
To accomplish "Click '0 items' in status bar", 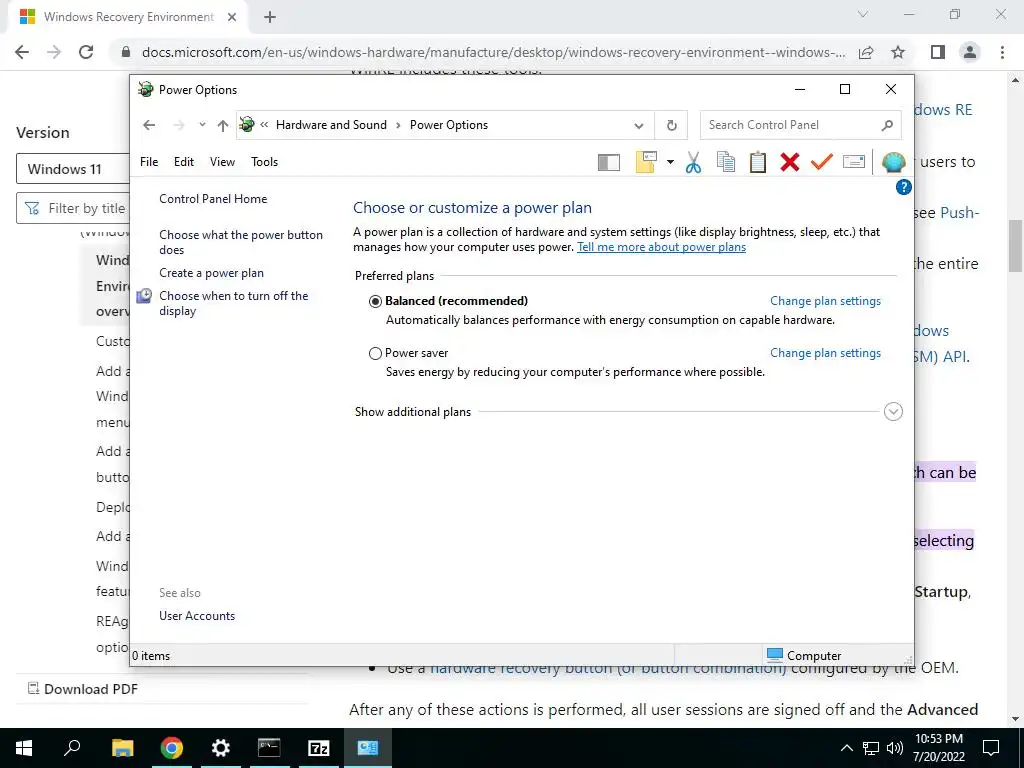I will [151, 656].
